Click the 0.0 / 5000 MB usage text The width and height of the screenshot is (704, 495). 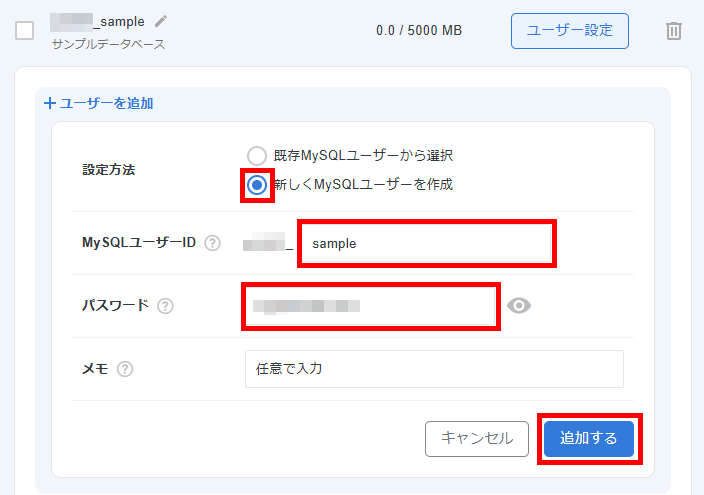pyautogui.click(x=418, y=31)
